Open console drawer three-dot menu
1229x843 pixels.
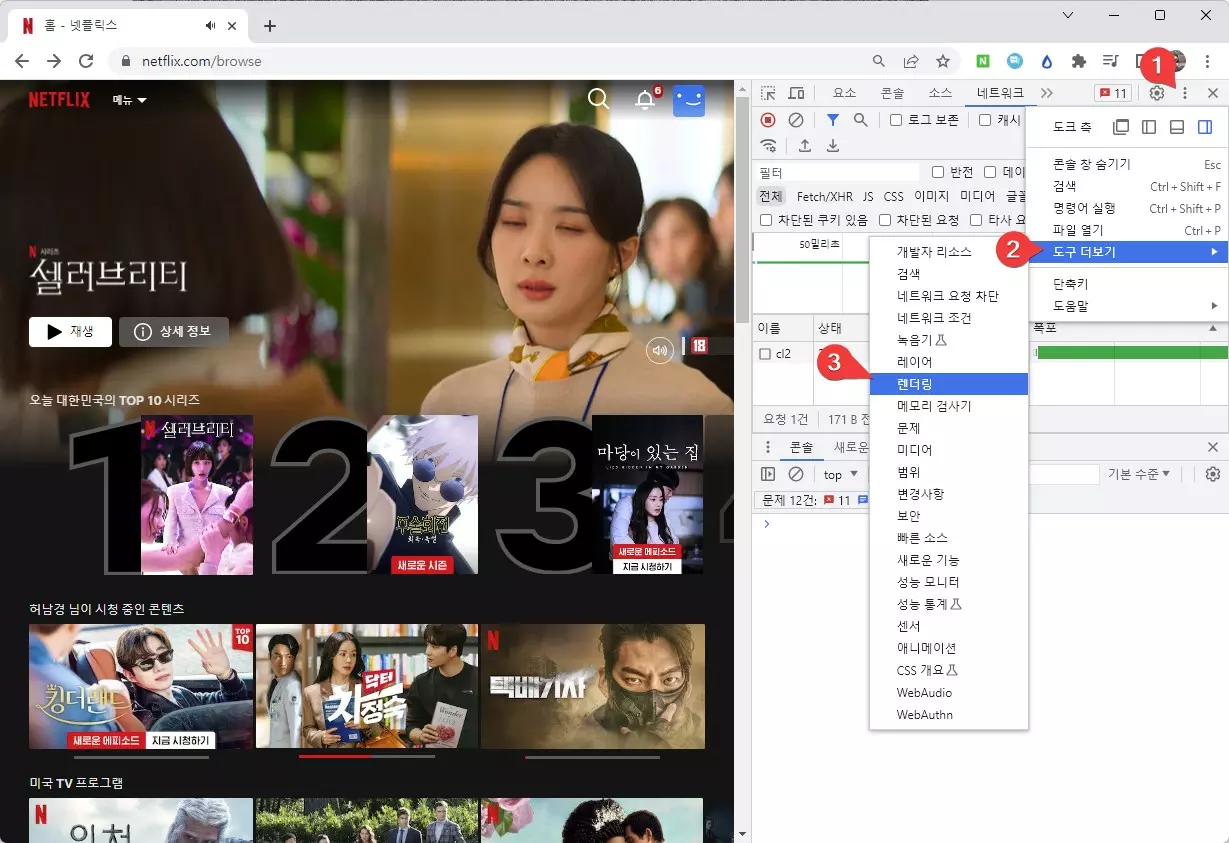pyautogui.click(x=768, y=447)
